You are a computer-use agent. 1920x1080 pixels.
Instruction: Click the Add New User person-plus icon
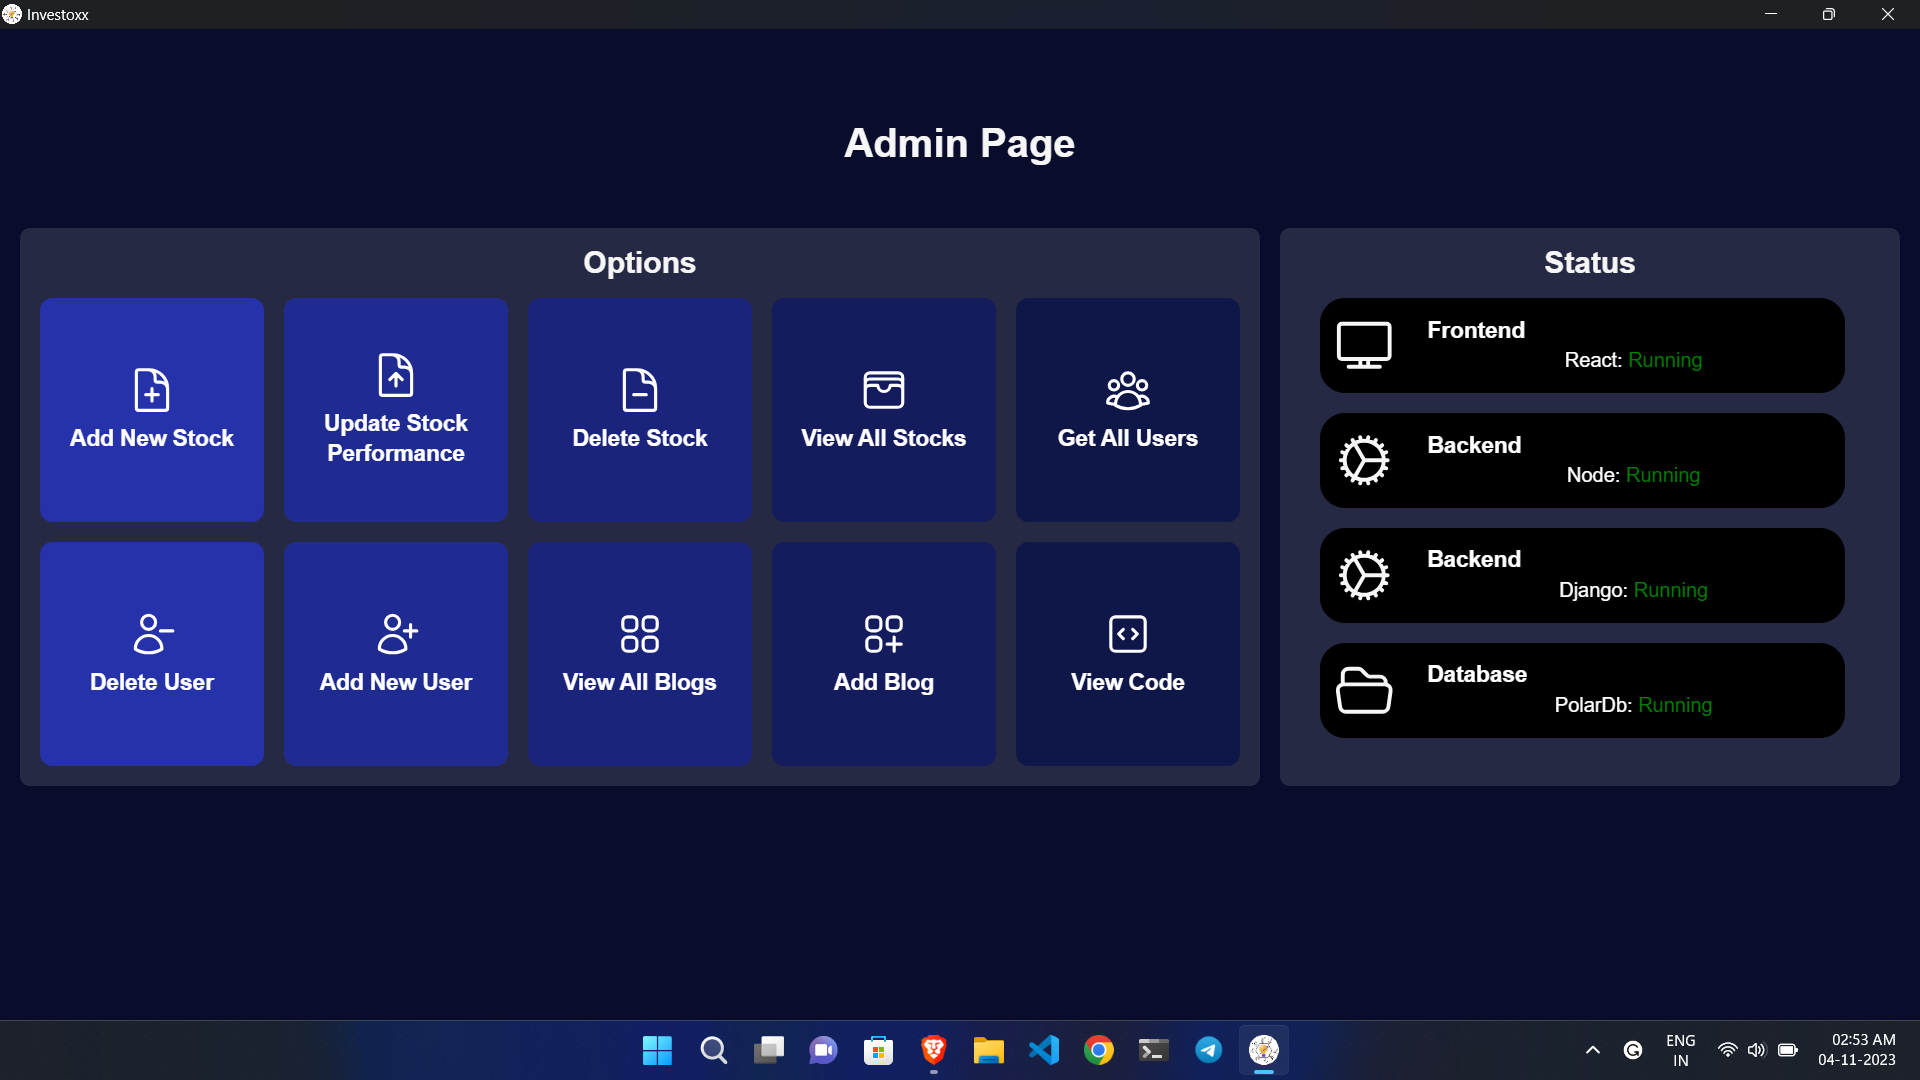click(x=396, y=634)
